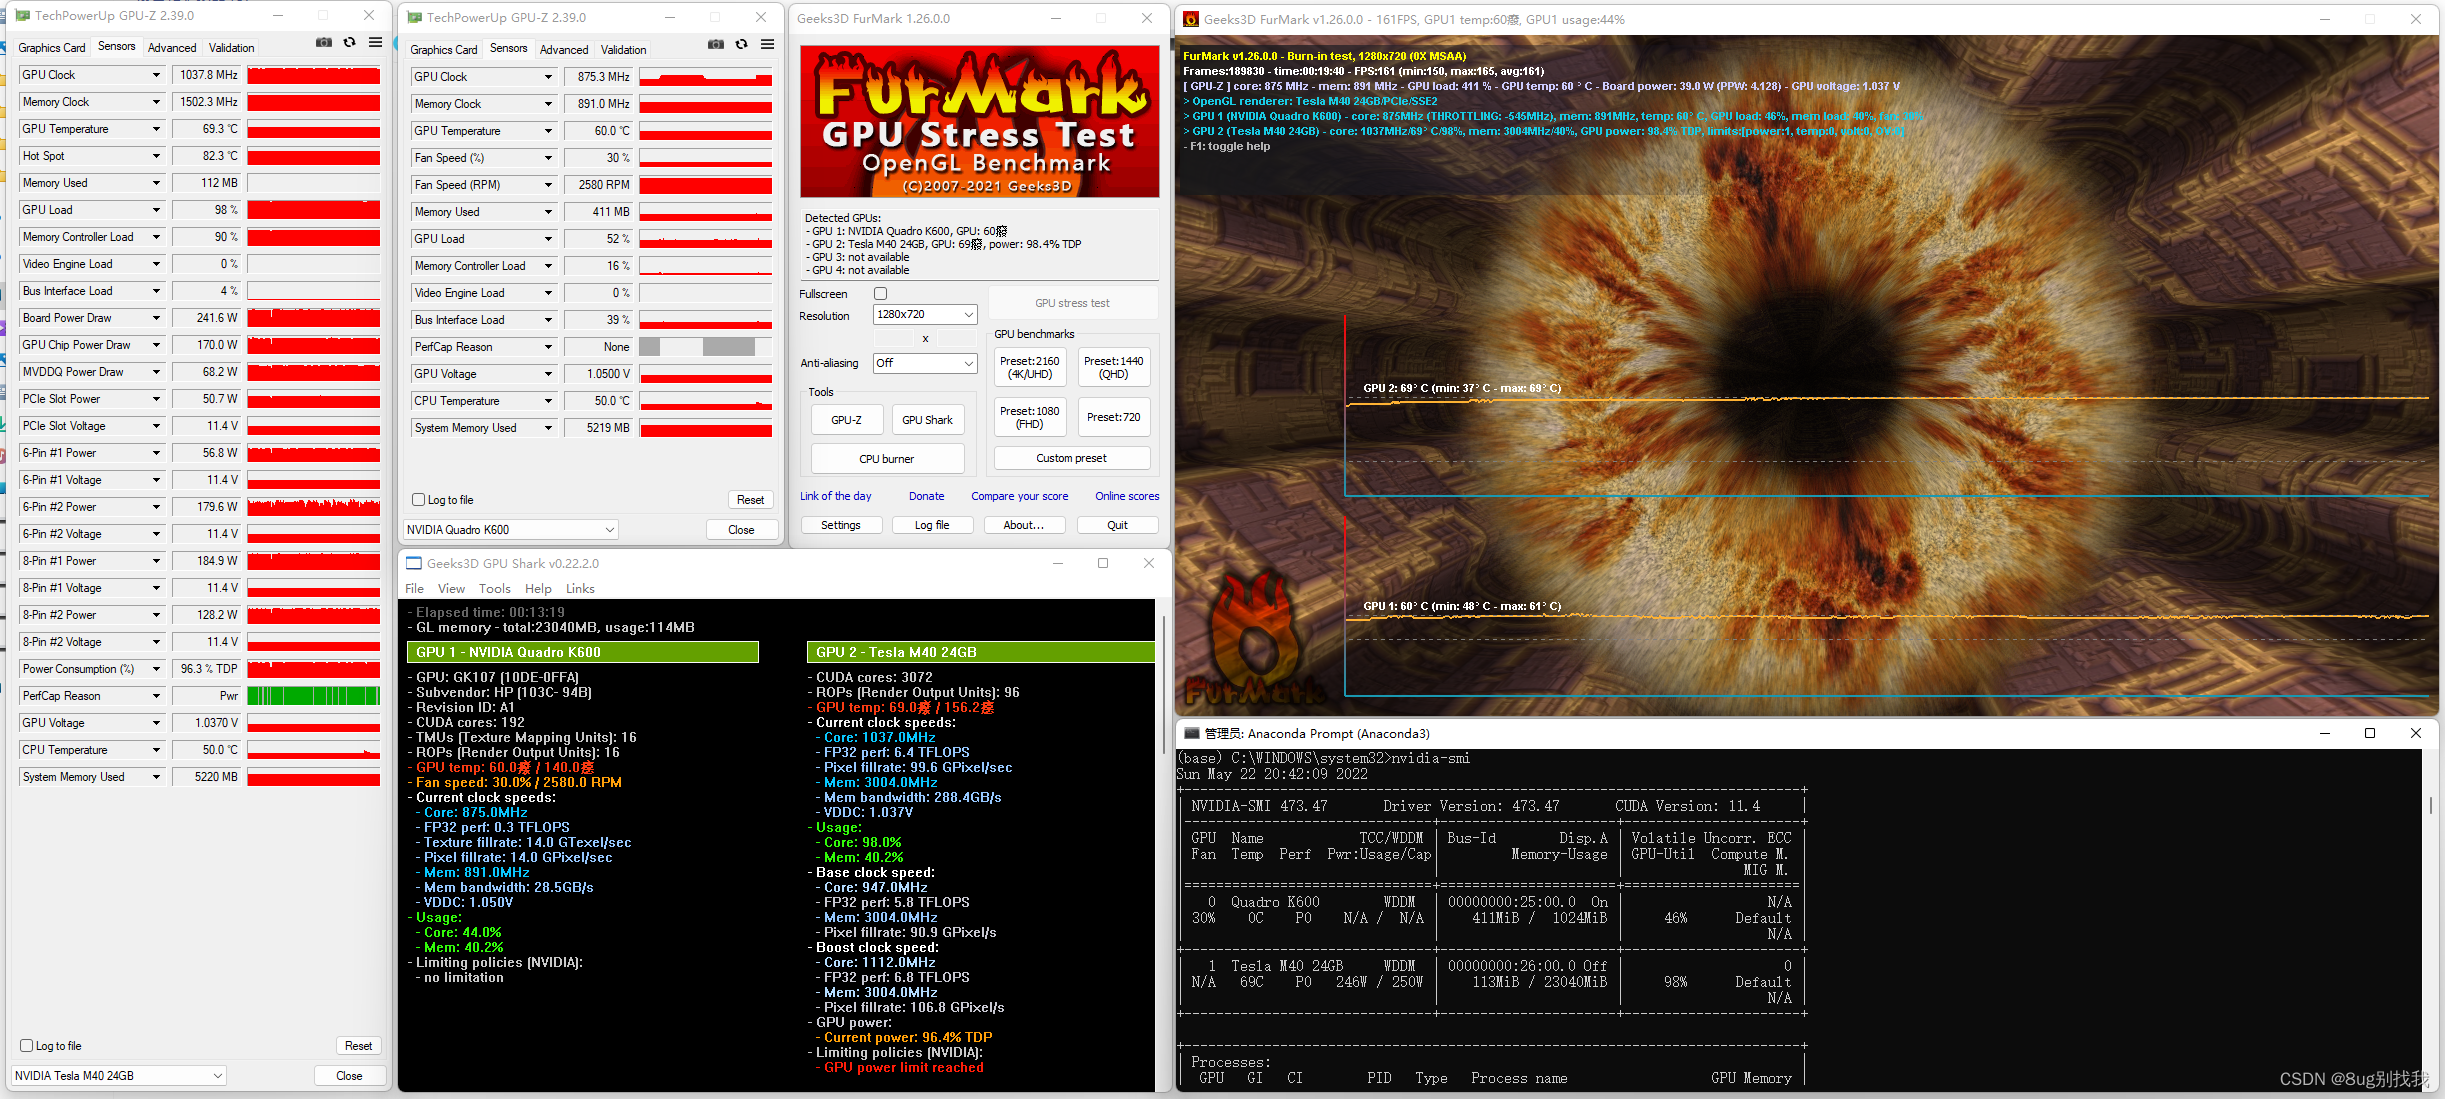Enable Log to file for Tesla M40

pyautogui.click(x=27, y=1046)
